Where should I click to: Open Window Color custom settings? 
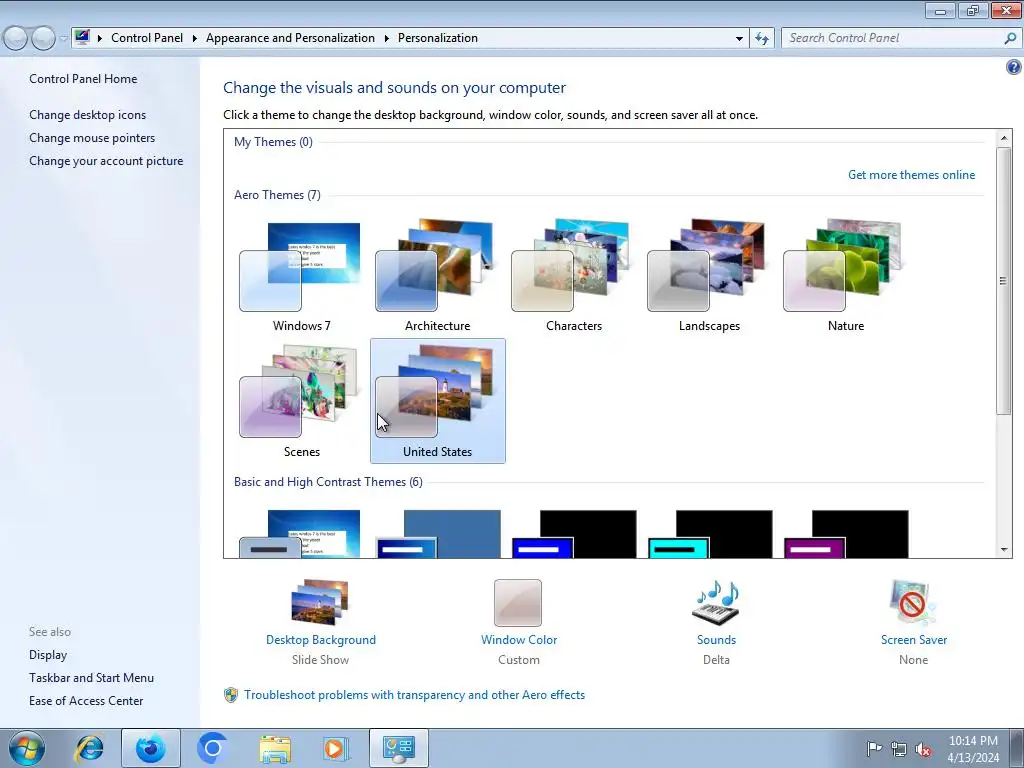point(518,602)
